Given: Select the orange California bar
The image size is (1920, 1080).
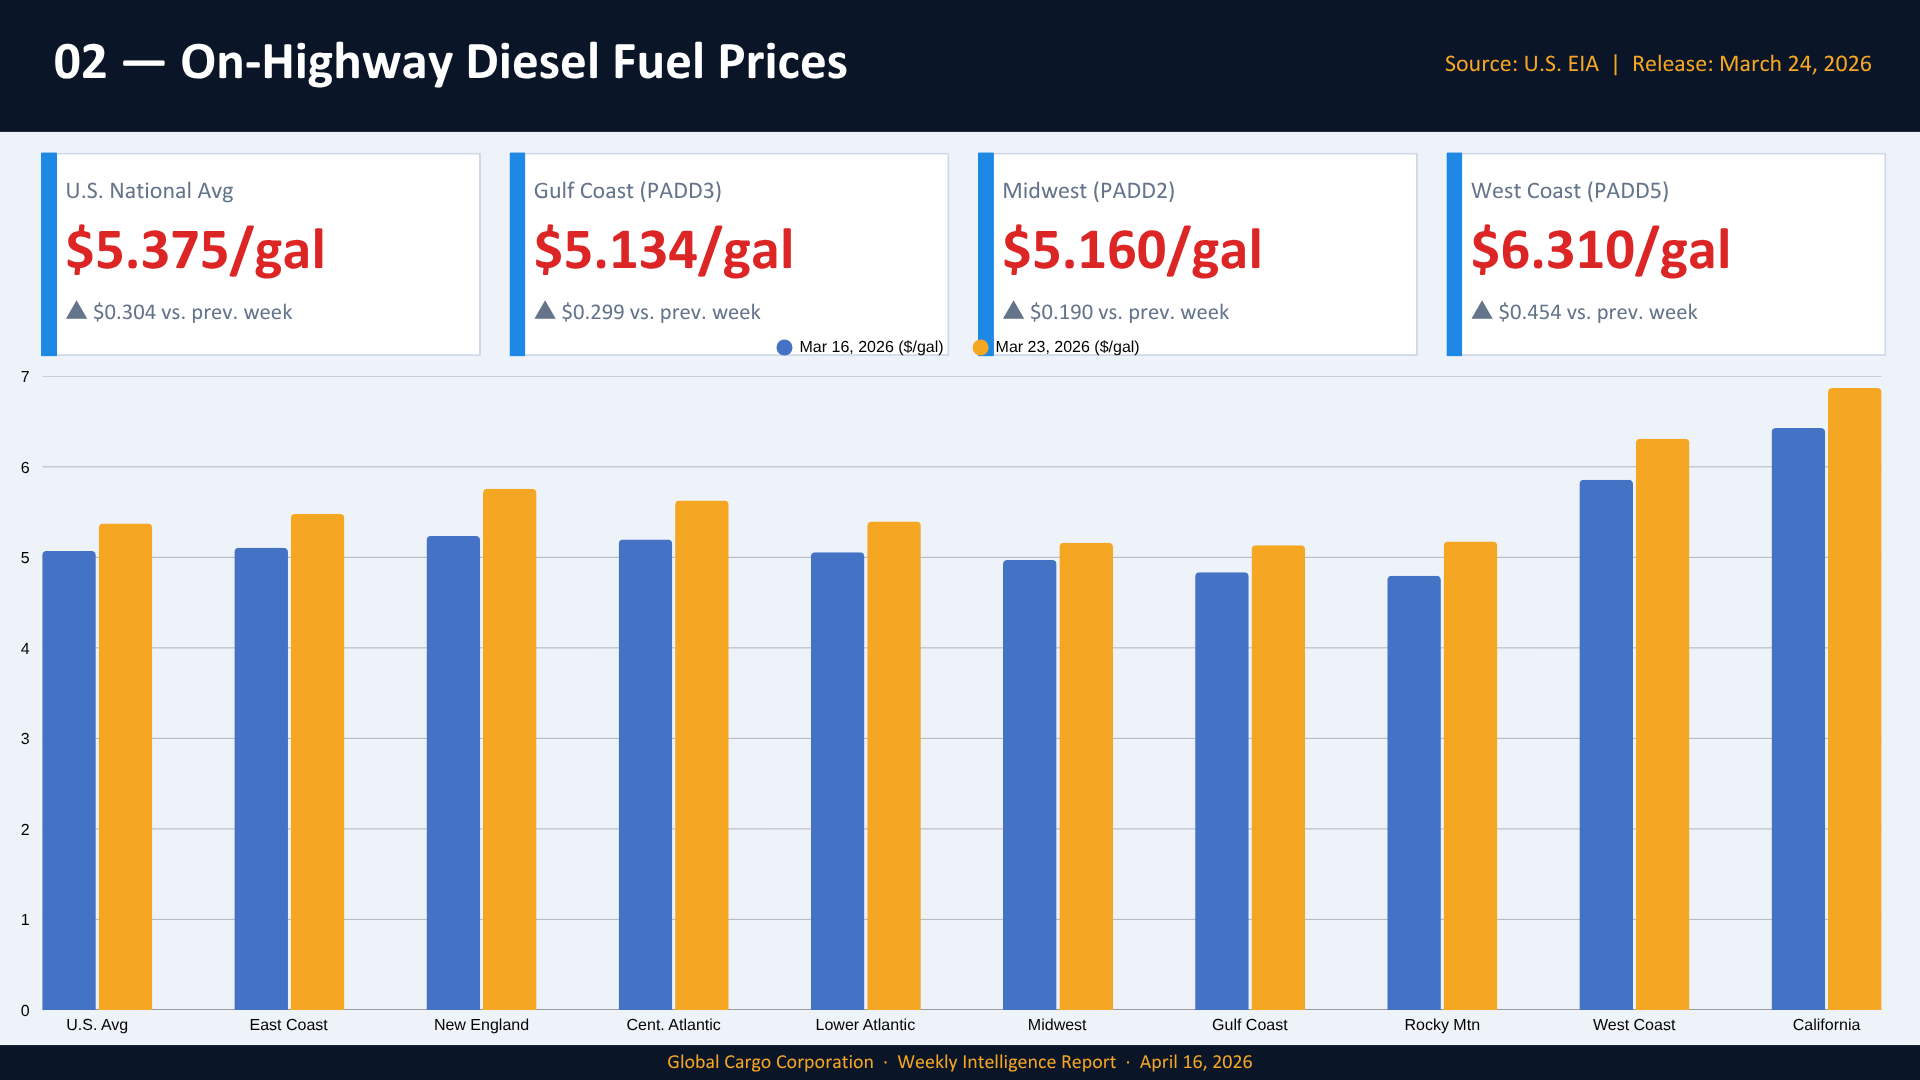Looking at the screenshot, I should 1854,700.
